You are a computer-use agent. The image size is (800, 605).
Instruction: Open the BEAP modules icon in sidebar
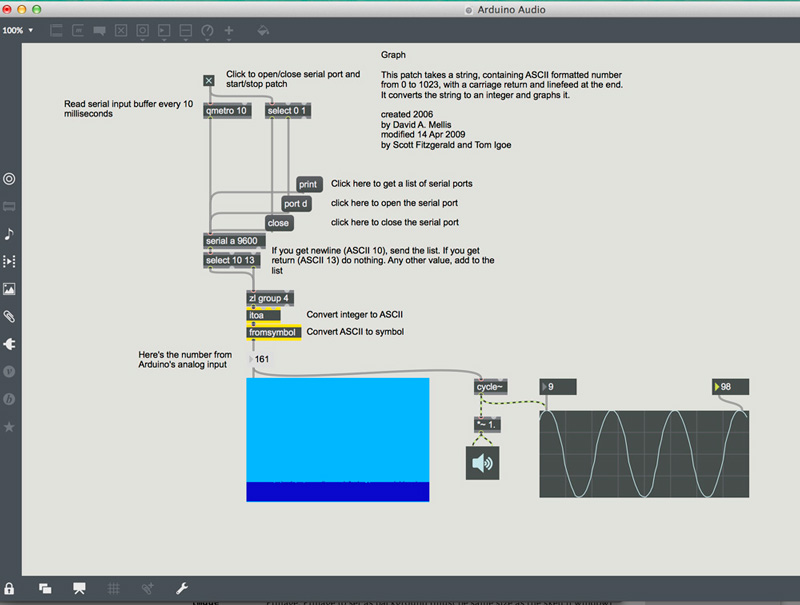click(x=9, y=399)
